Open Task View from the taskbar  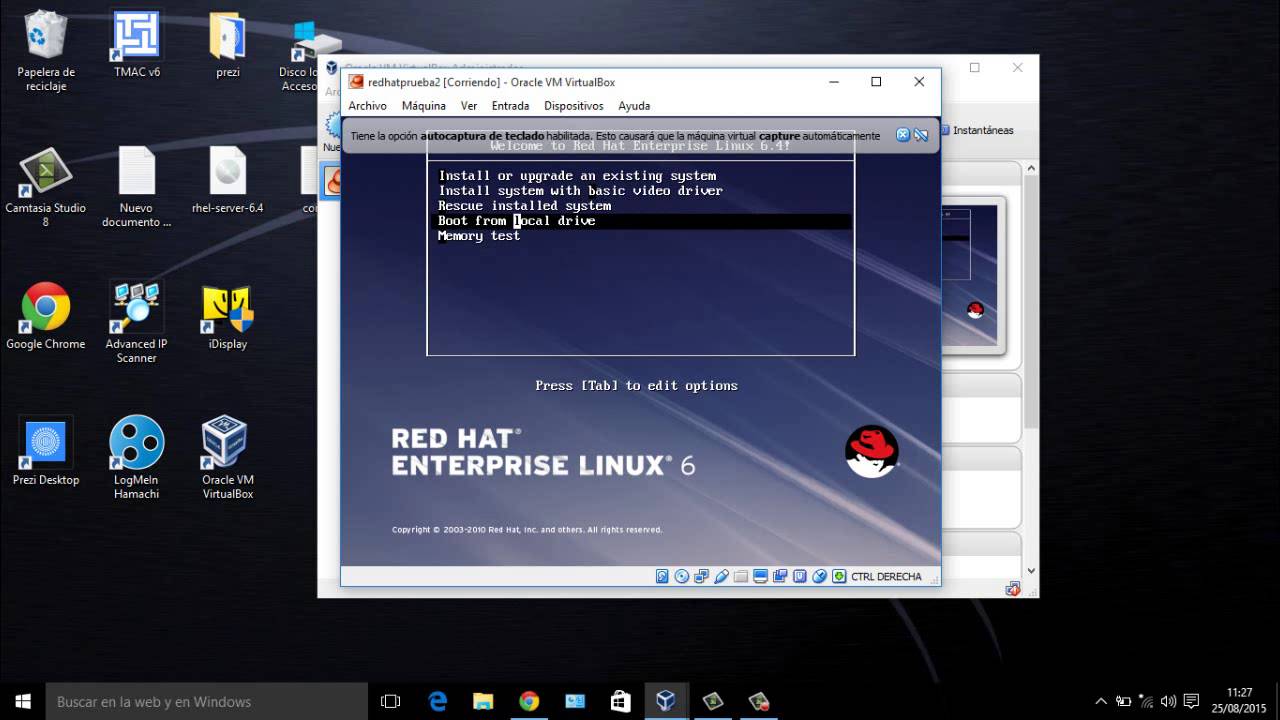(x=391, y=701)
